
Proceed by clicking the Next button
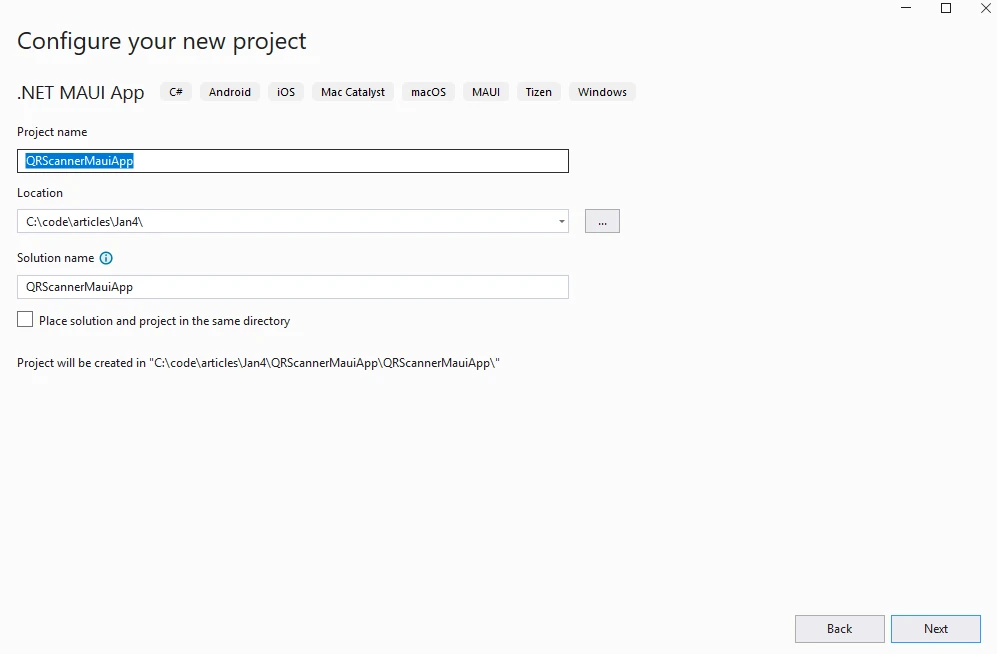coord(936,629)
